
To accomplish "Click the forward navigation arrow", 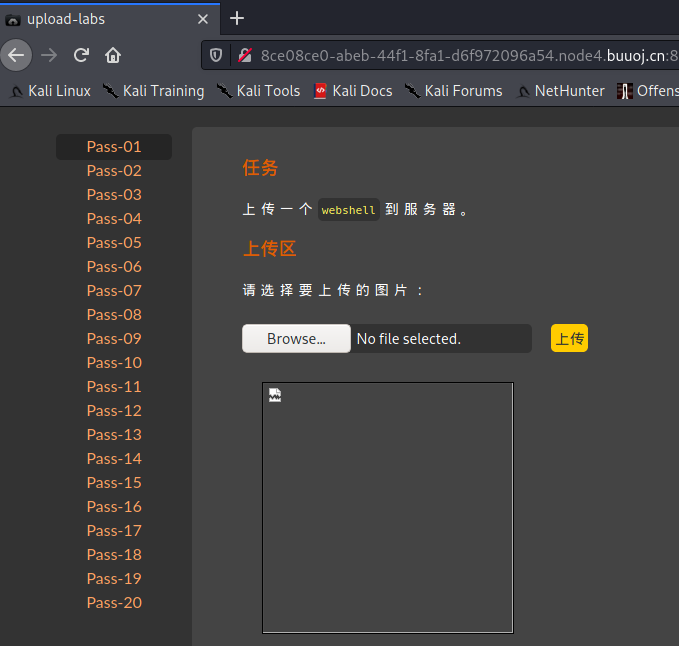I will pos(49,55).
